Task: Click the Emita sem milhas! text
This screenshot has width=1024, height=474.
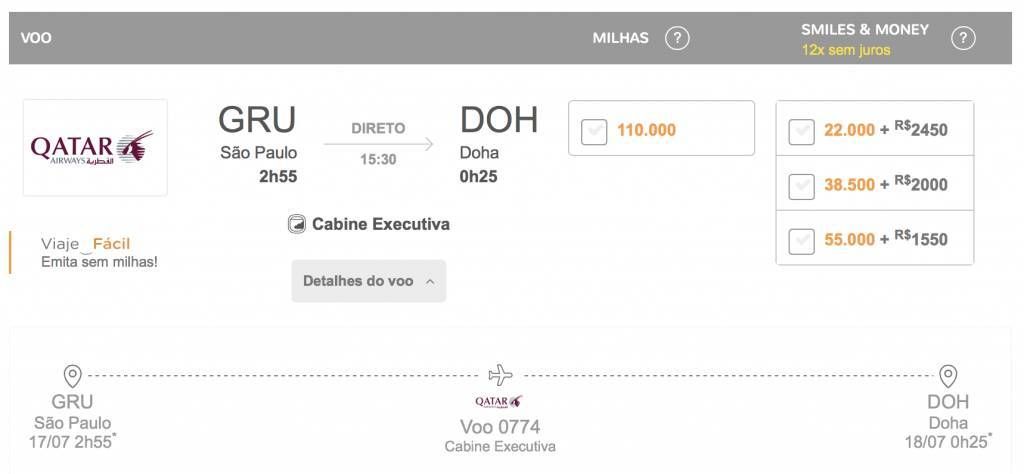Action: tap(99, 262)
